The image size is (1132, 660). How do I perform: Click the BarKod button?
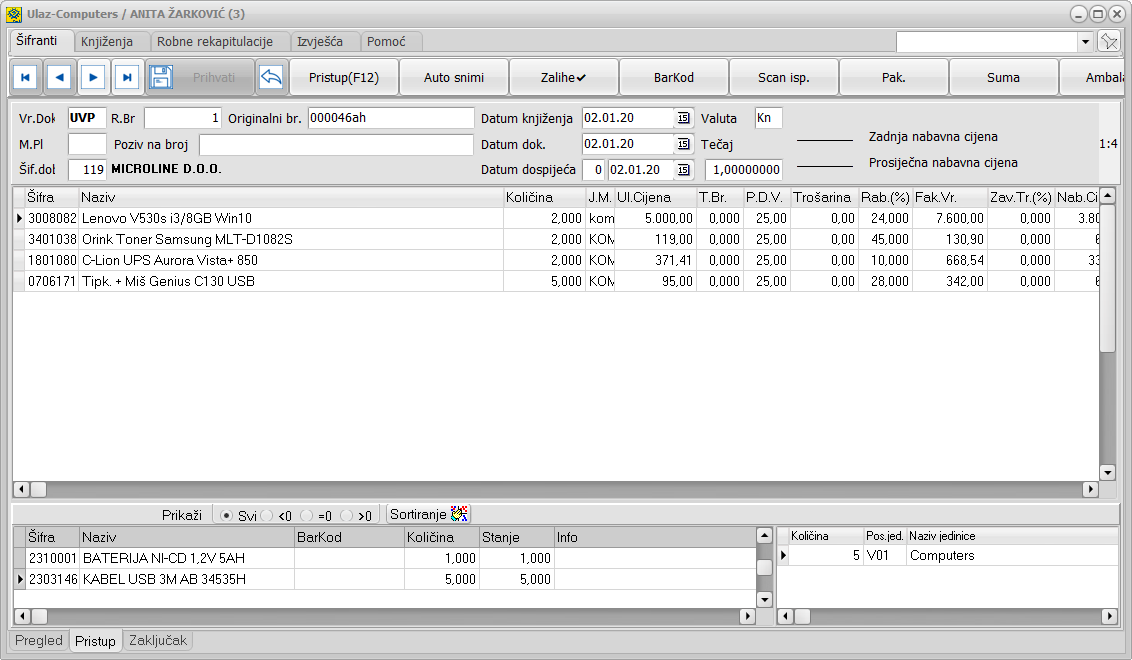pyautogui.click(x=674, y=77)
